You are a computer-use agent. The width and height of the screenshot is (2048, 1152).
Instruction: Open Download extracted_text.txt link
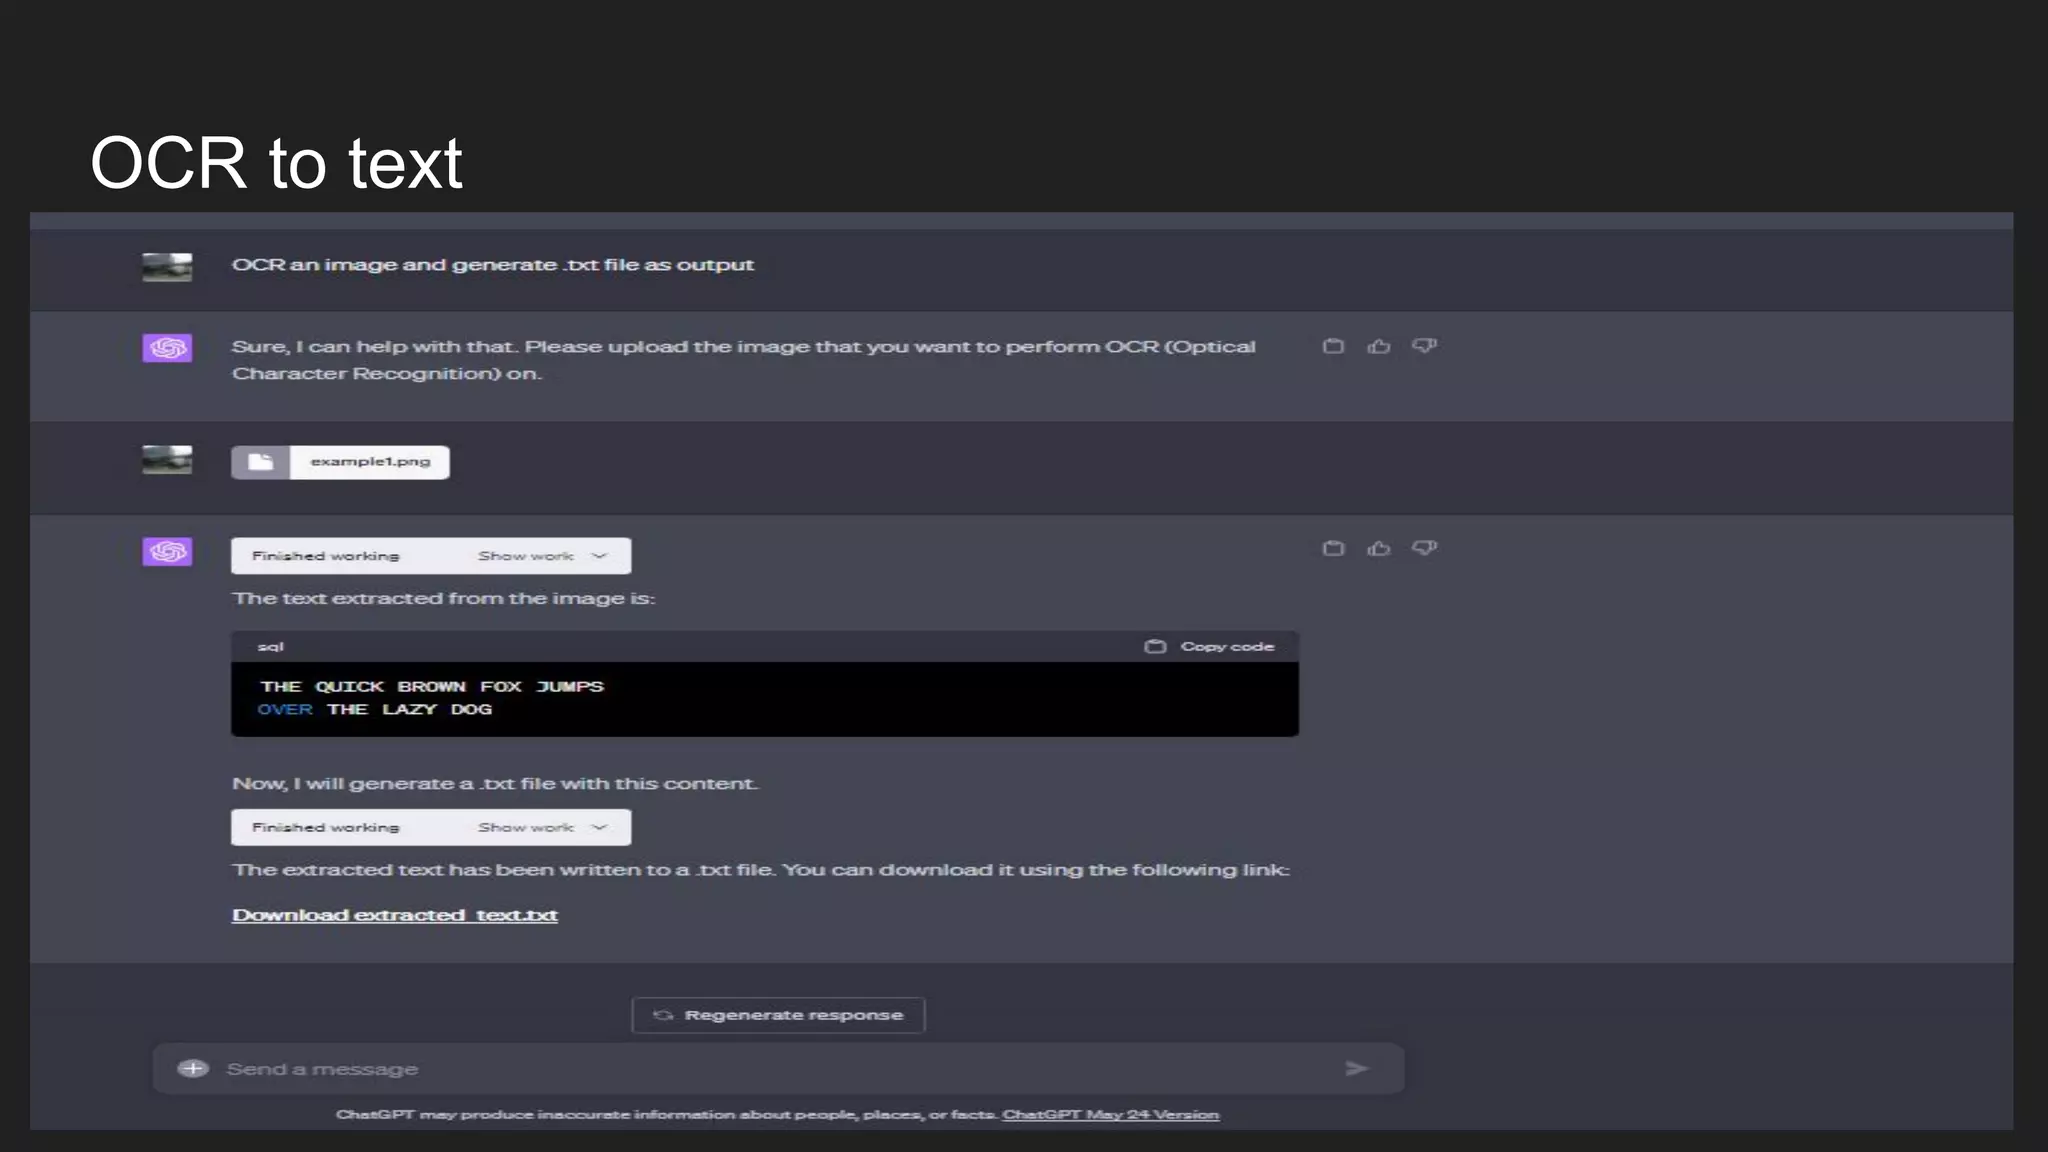[395, 915]
